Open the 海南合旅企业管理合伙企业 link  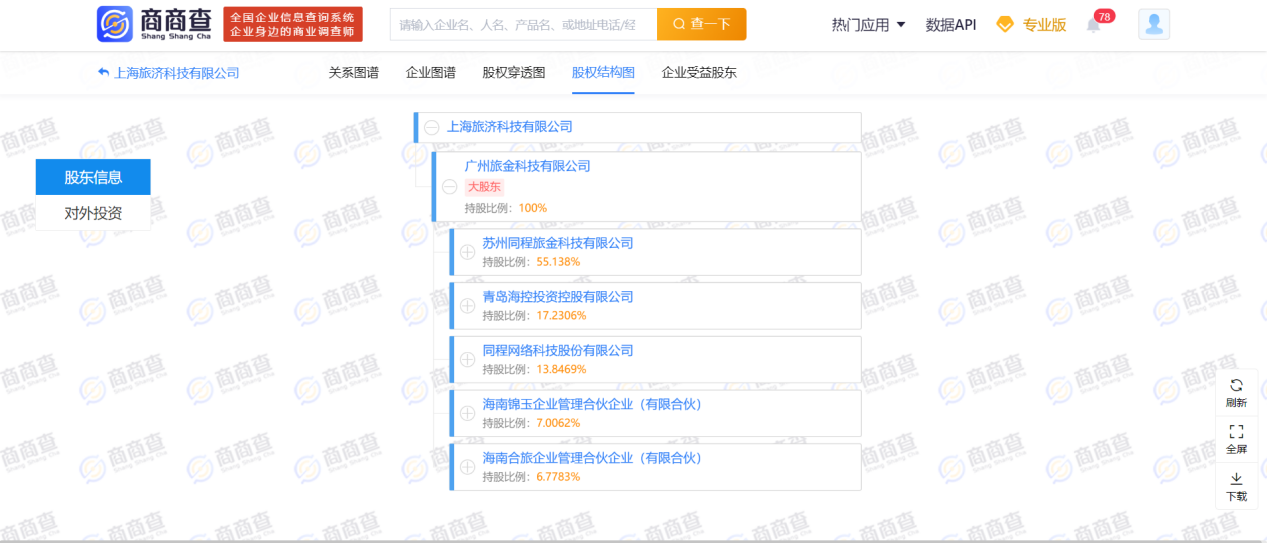592,458
